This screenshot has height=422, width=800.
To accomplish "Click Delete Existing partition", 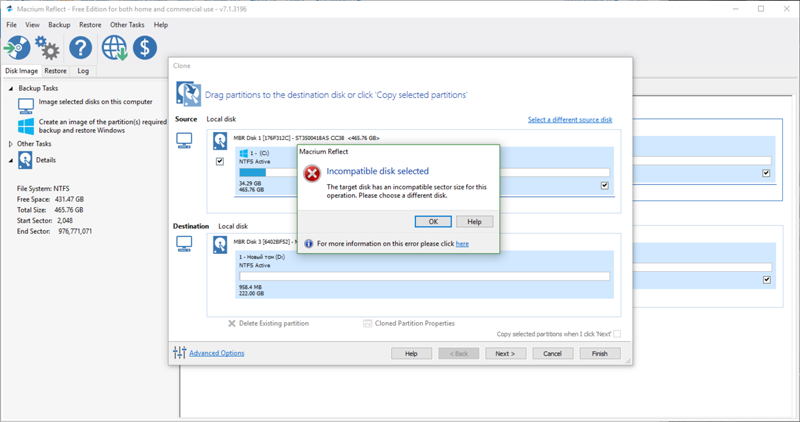I will point(268,324).
